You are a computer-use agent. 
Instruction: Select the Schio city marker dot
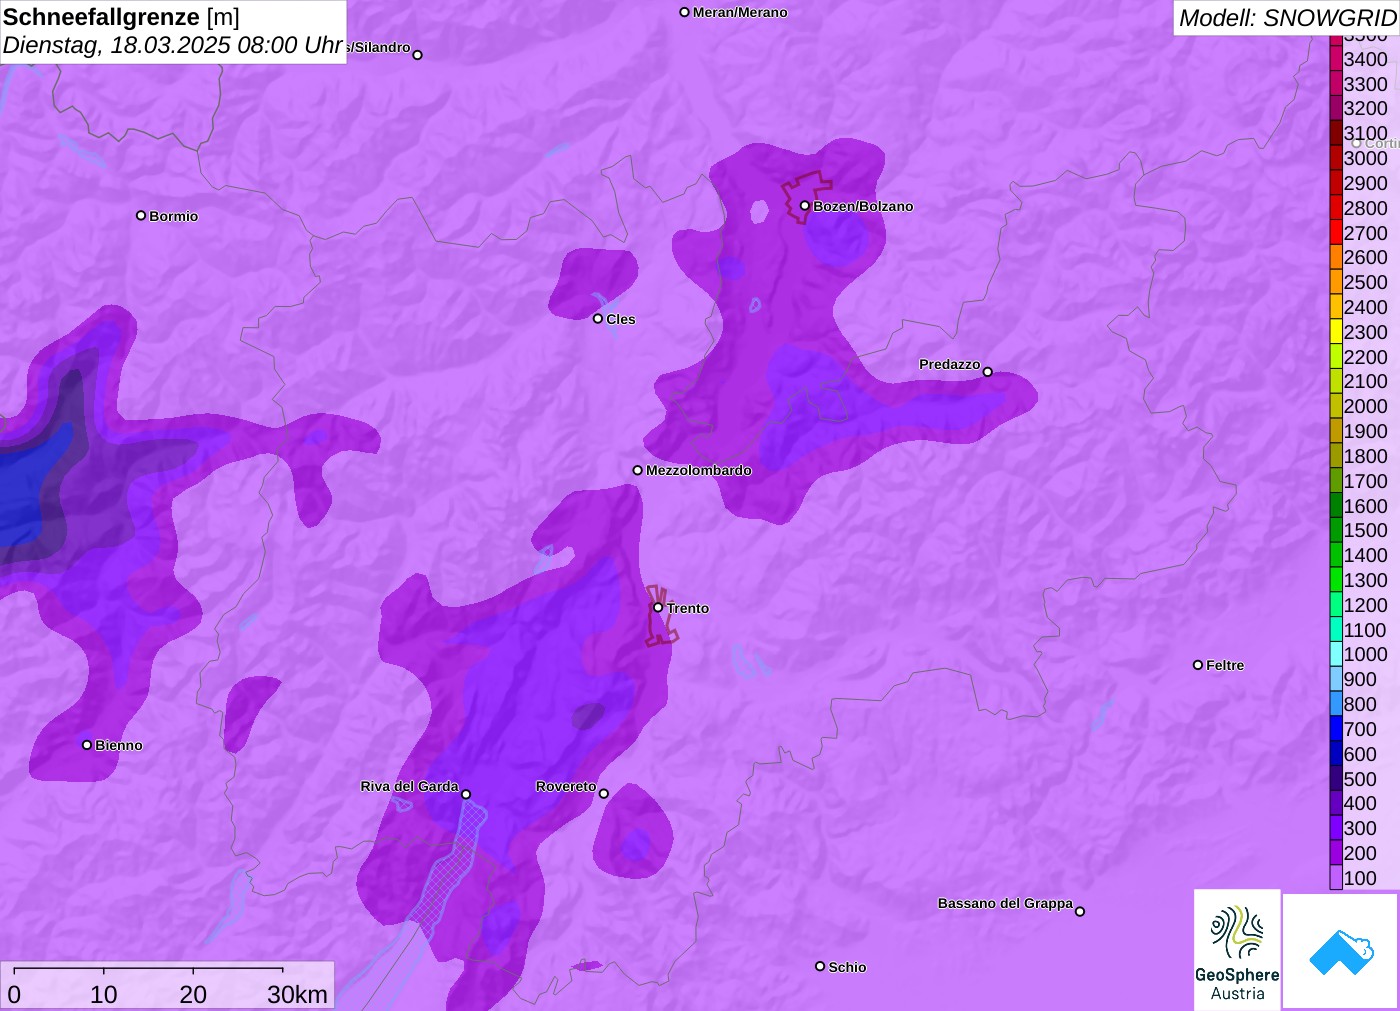click(820, 966)
